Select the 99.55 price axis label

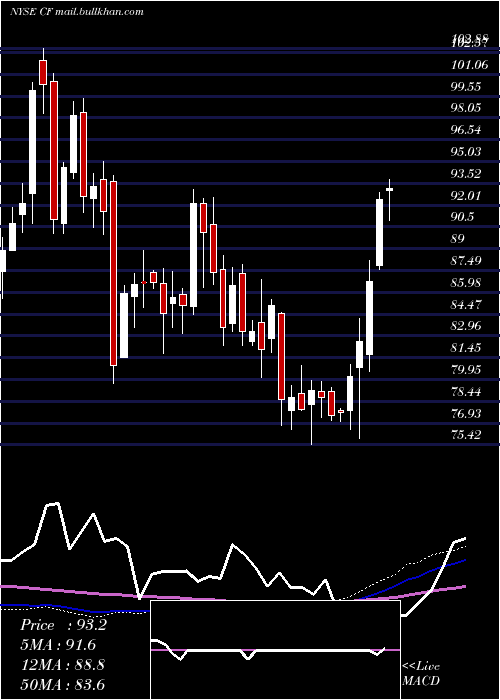click(x=466, y=87)
